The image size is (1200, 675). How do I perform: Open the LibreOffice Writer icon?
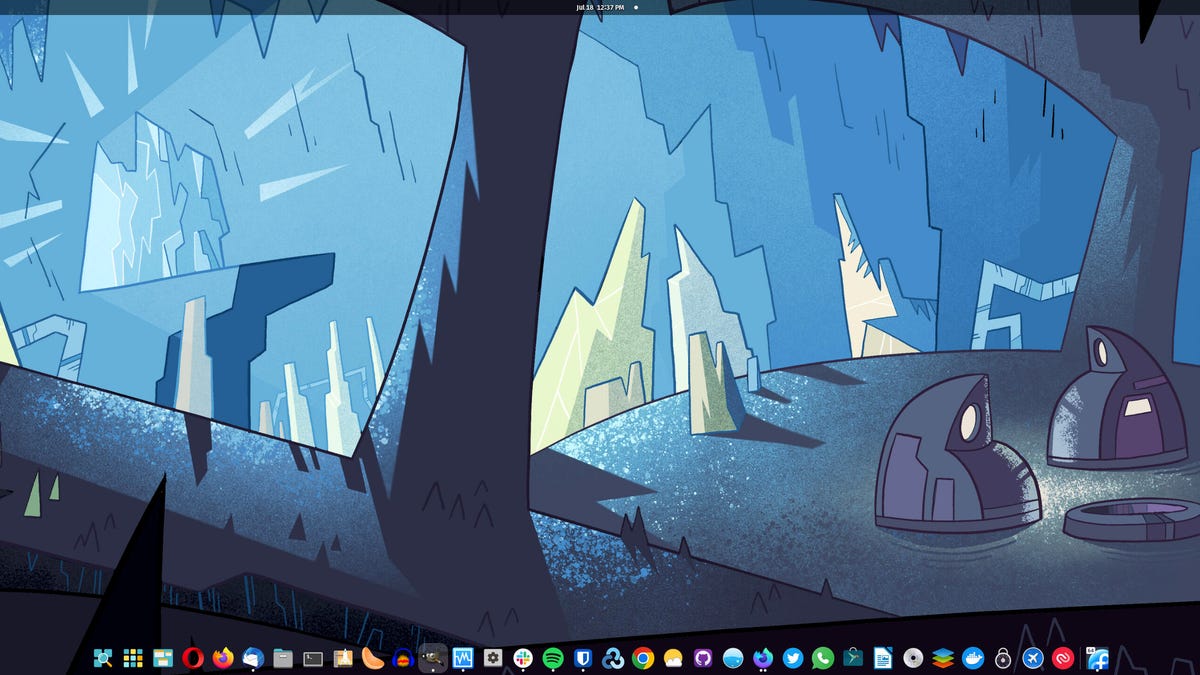(x=883, y=658)
